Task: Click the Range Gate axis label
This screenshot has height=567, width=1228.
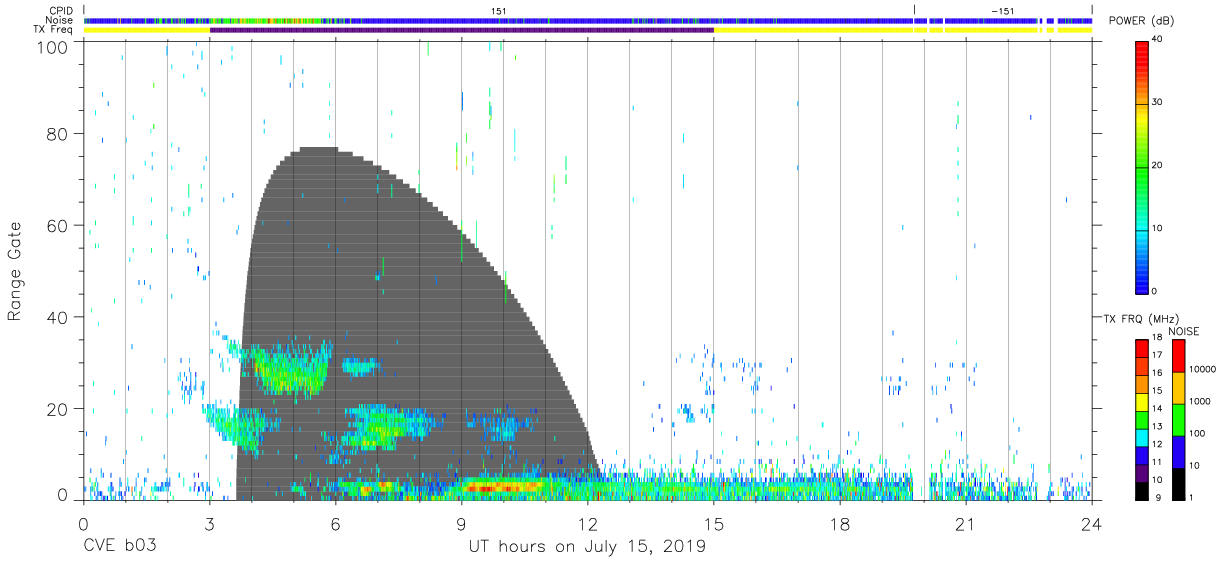Action: (16, 271)
